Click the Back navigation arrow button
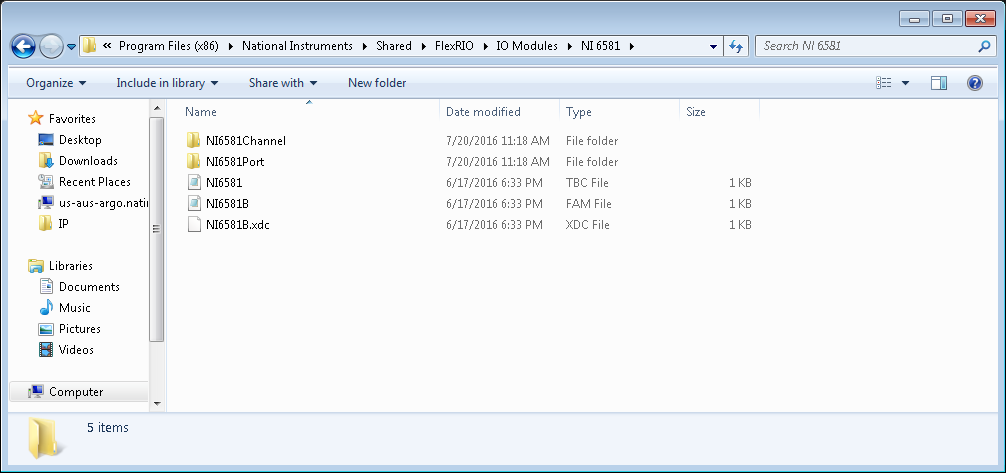Image resolution: width=1008 pixels, height=474 pixels. (23, 46)
